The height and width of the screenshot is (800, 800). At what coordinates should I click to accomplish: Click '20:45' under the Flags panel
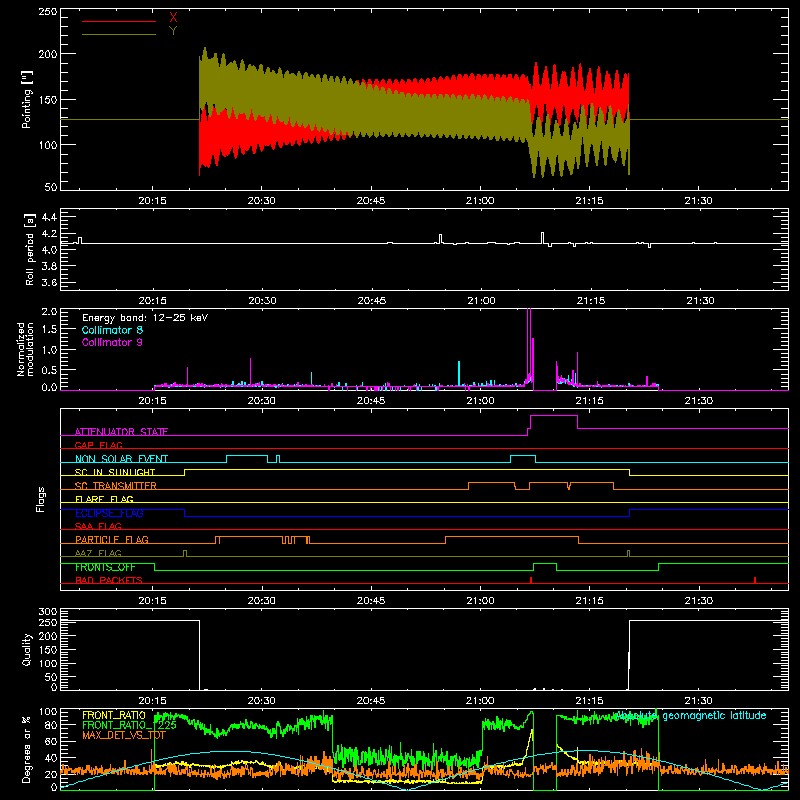tap(370, 601)
